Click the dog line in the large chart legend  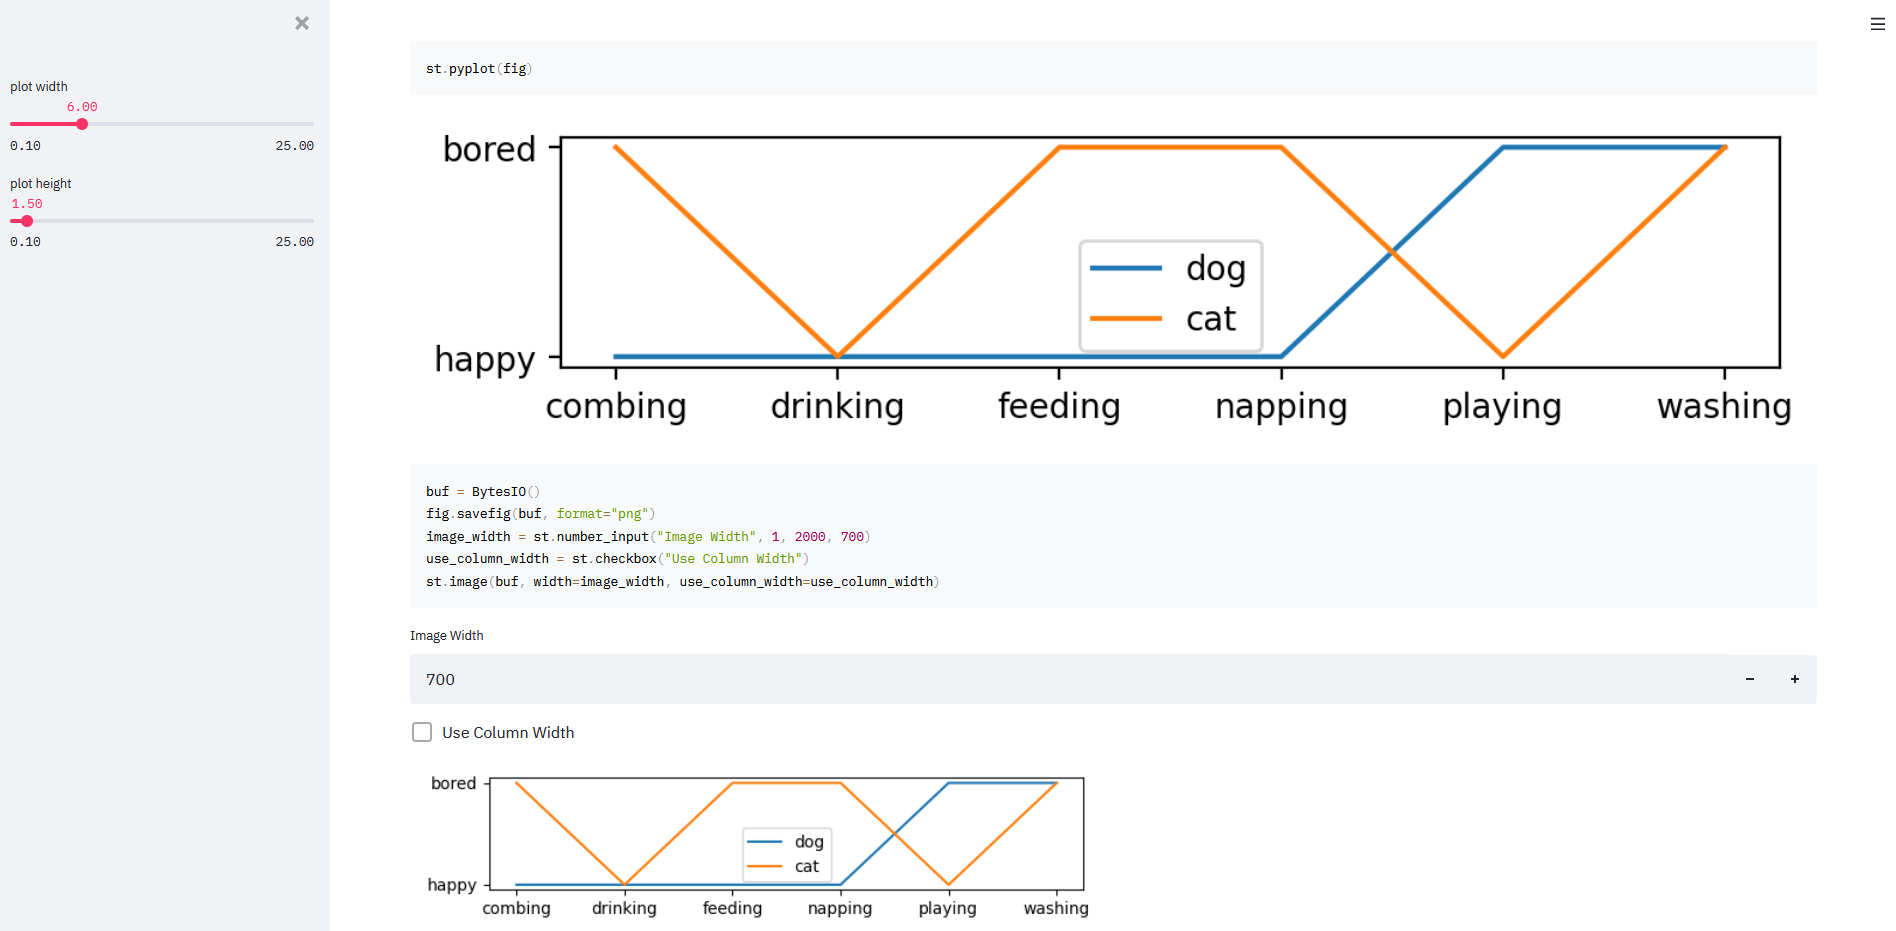coord(1128,267)
